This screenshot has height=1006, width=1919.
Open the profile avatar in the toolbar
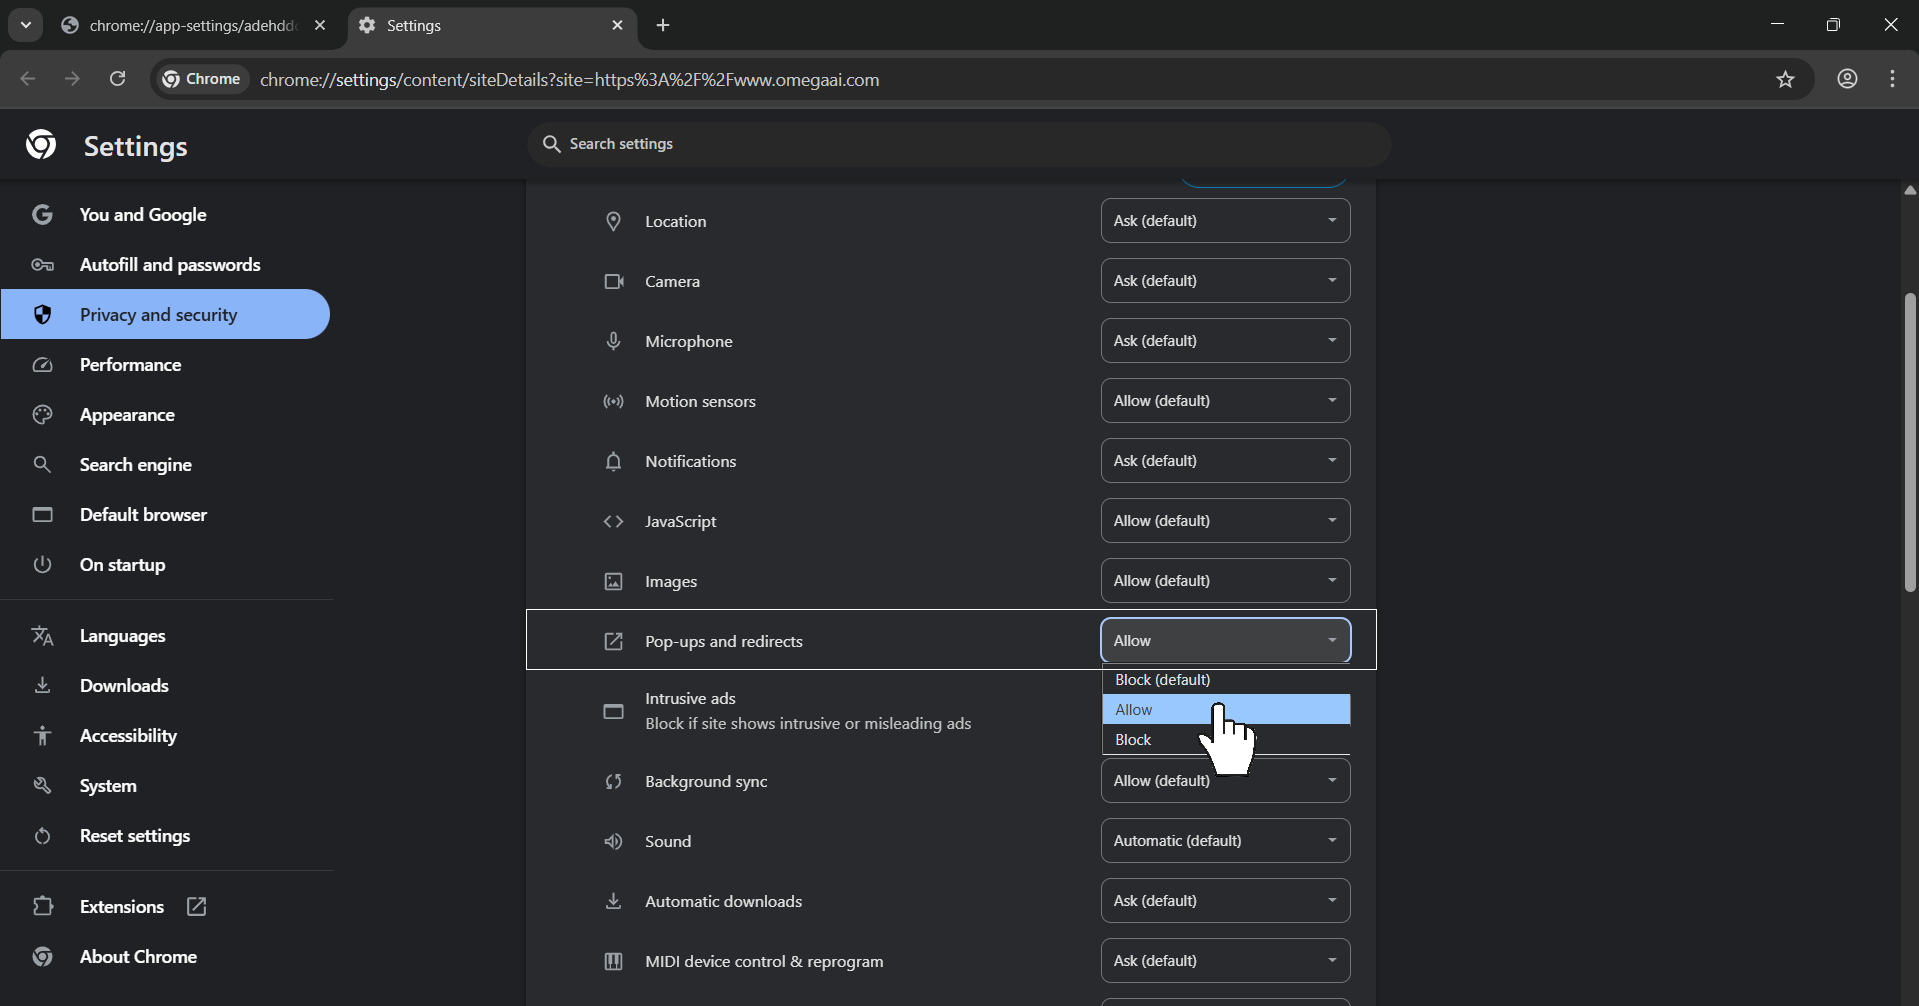(x=1847, y=79)
